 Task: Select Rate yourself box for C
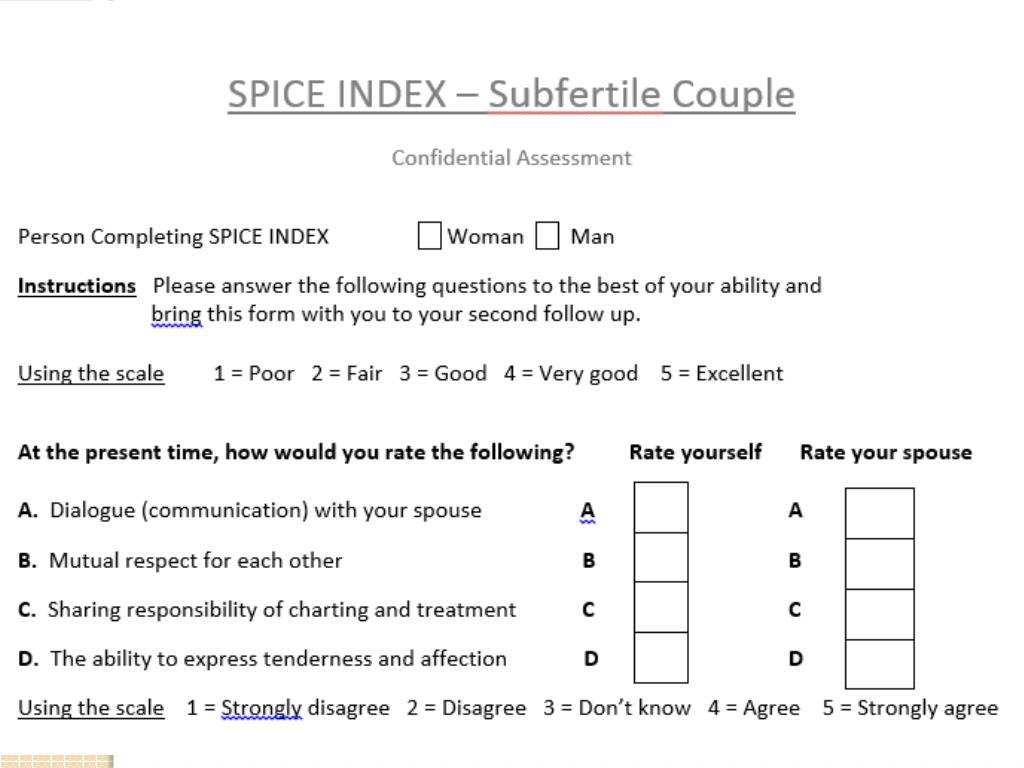[x=661, y=607]
